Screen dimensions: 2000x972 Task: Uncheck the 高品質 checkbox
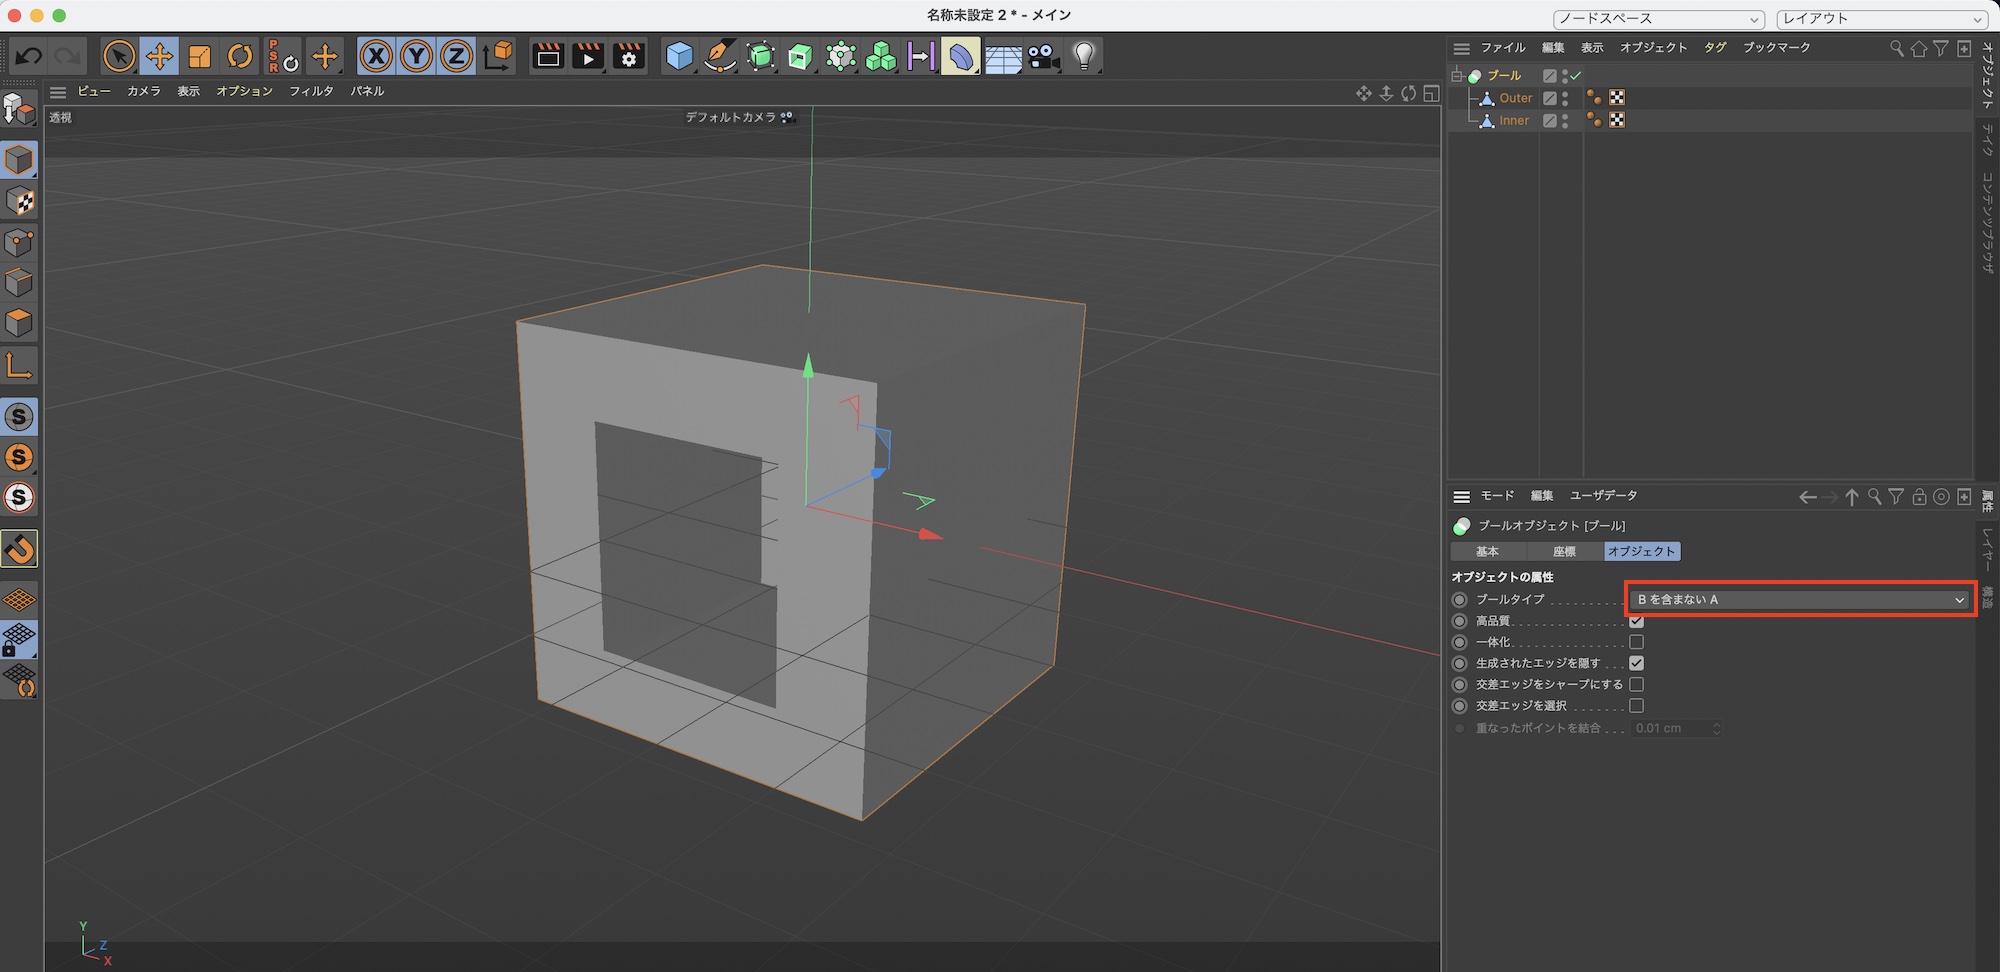point(1636,621)
